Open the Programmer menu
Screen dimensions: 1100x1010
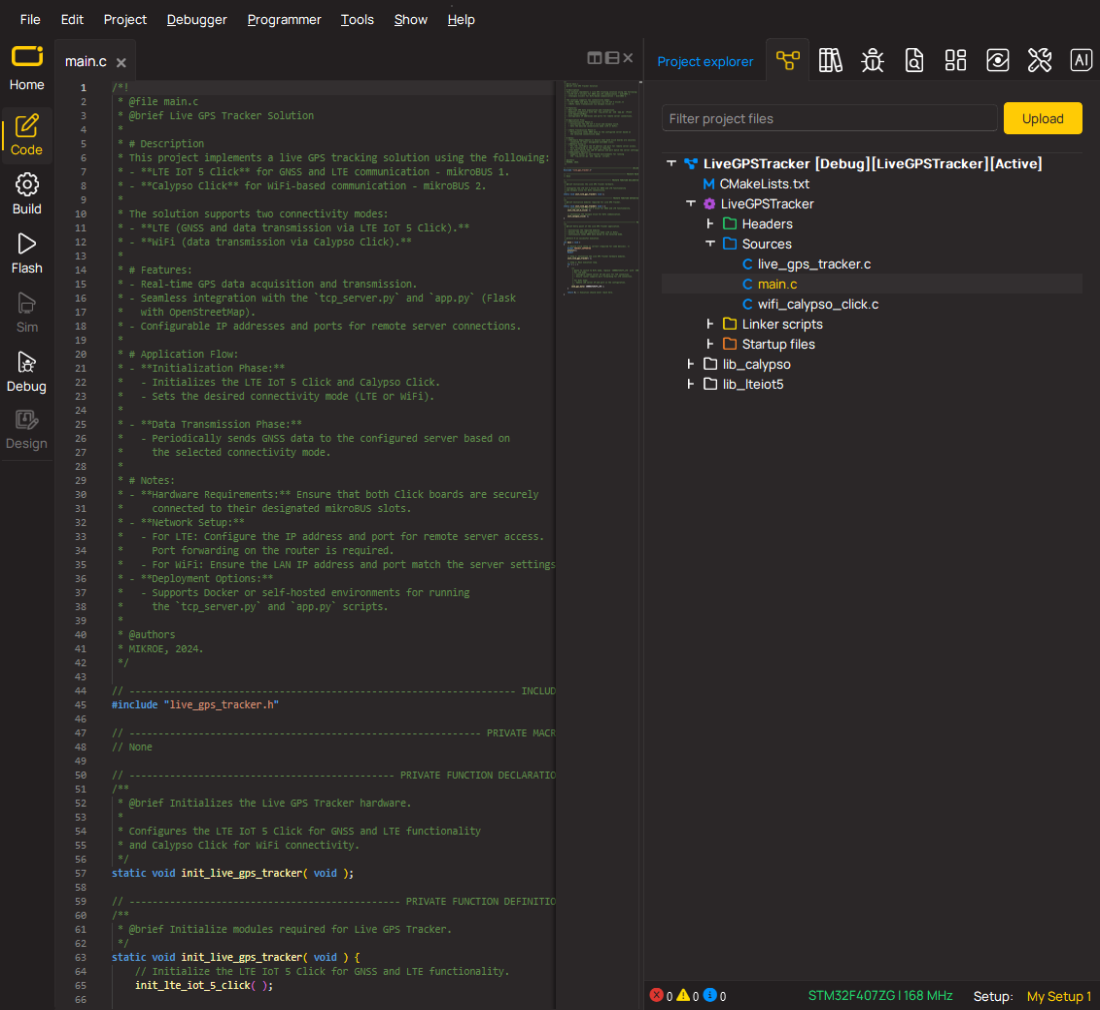tap(284, 20)
